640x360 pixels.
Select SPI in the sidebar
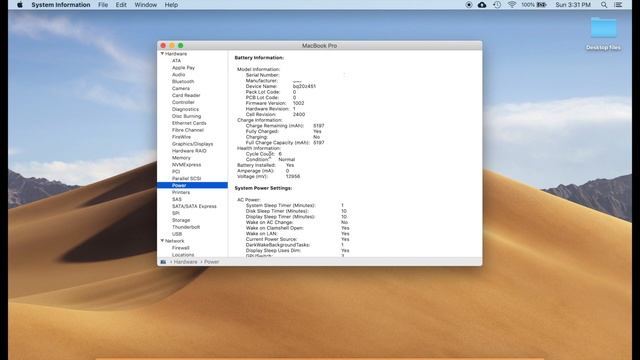tap(176, 213)
